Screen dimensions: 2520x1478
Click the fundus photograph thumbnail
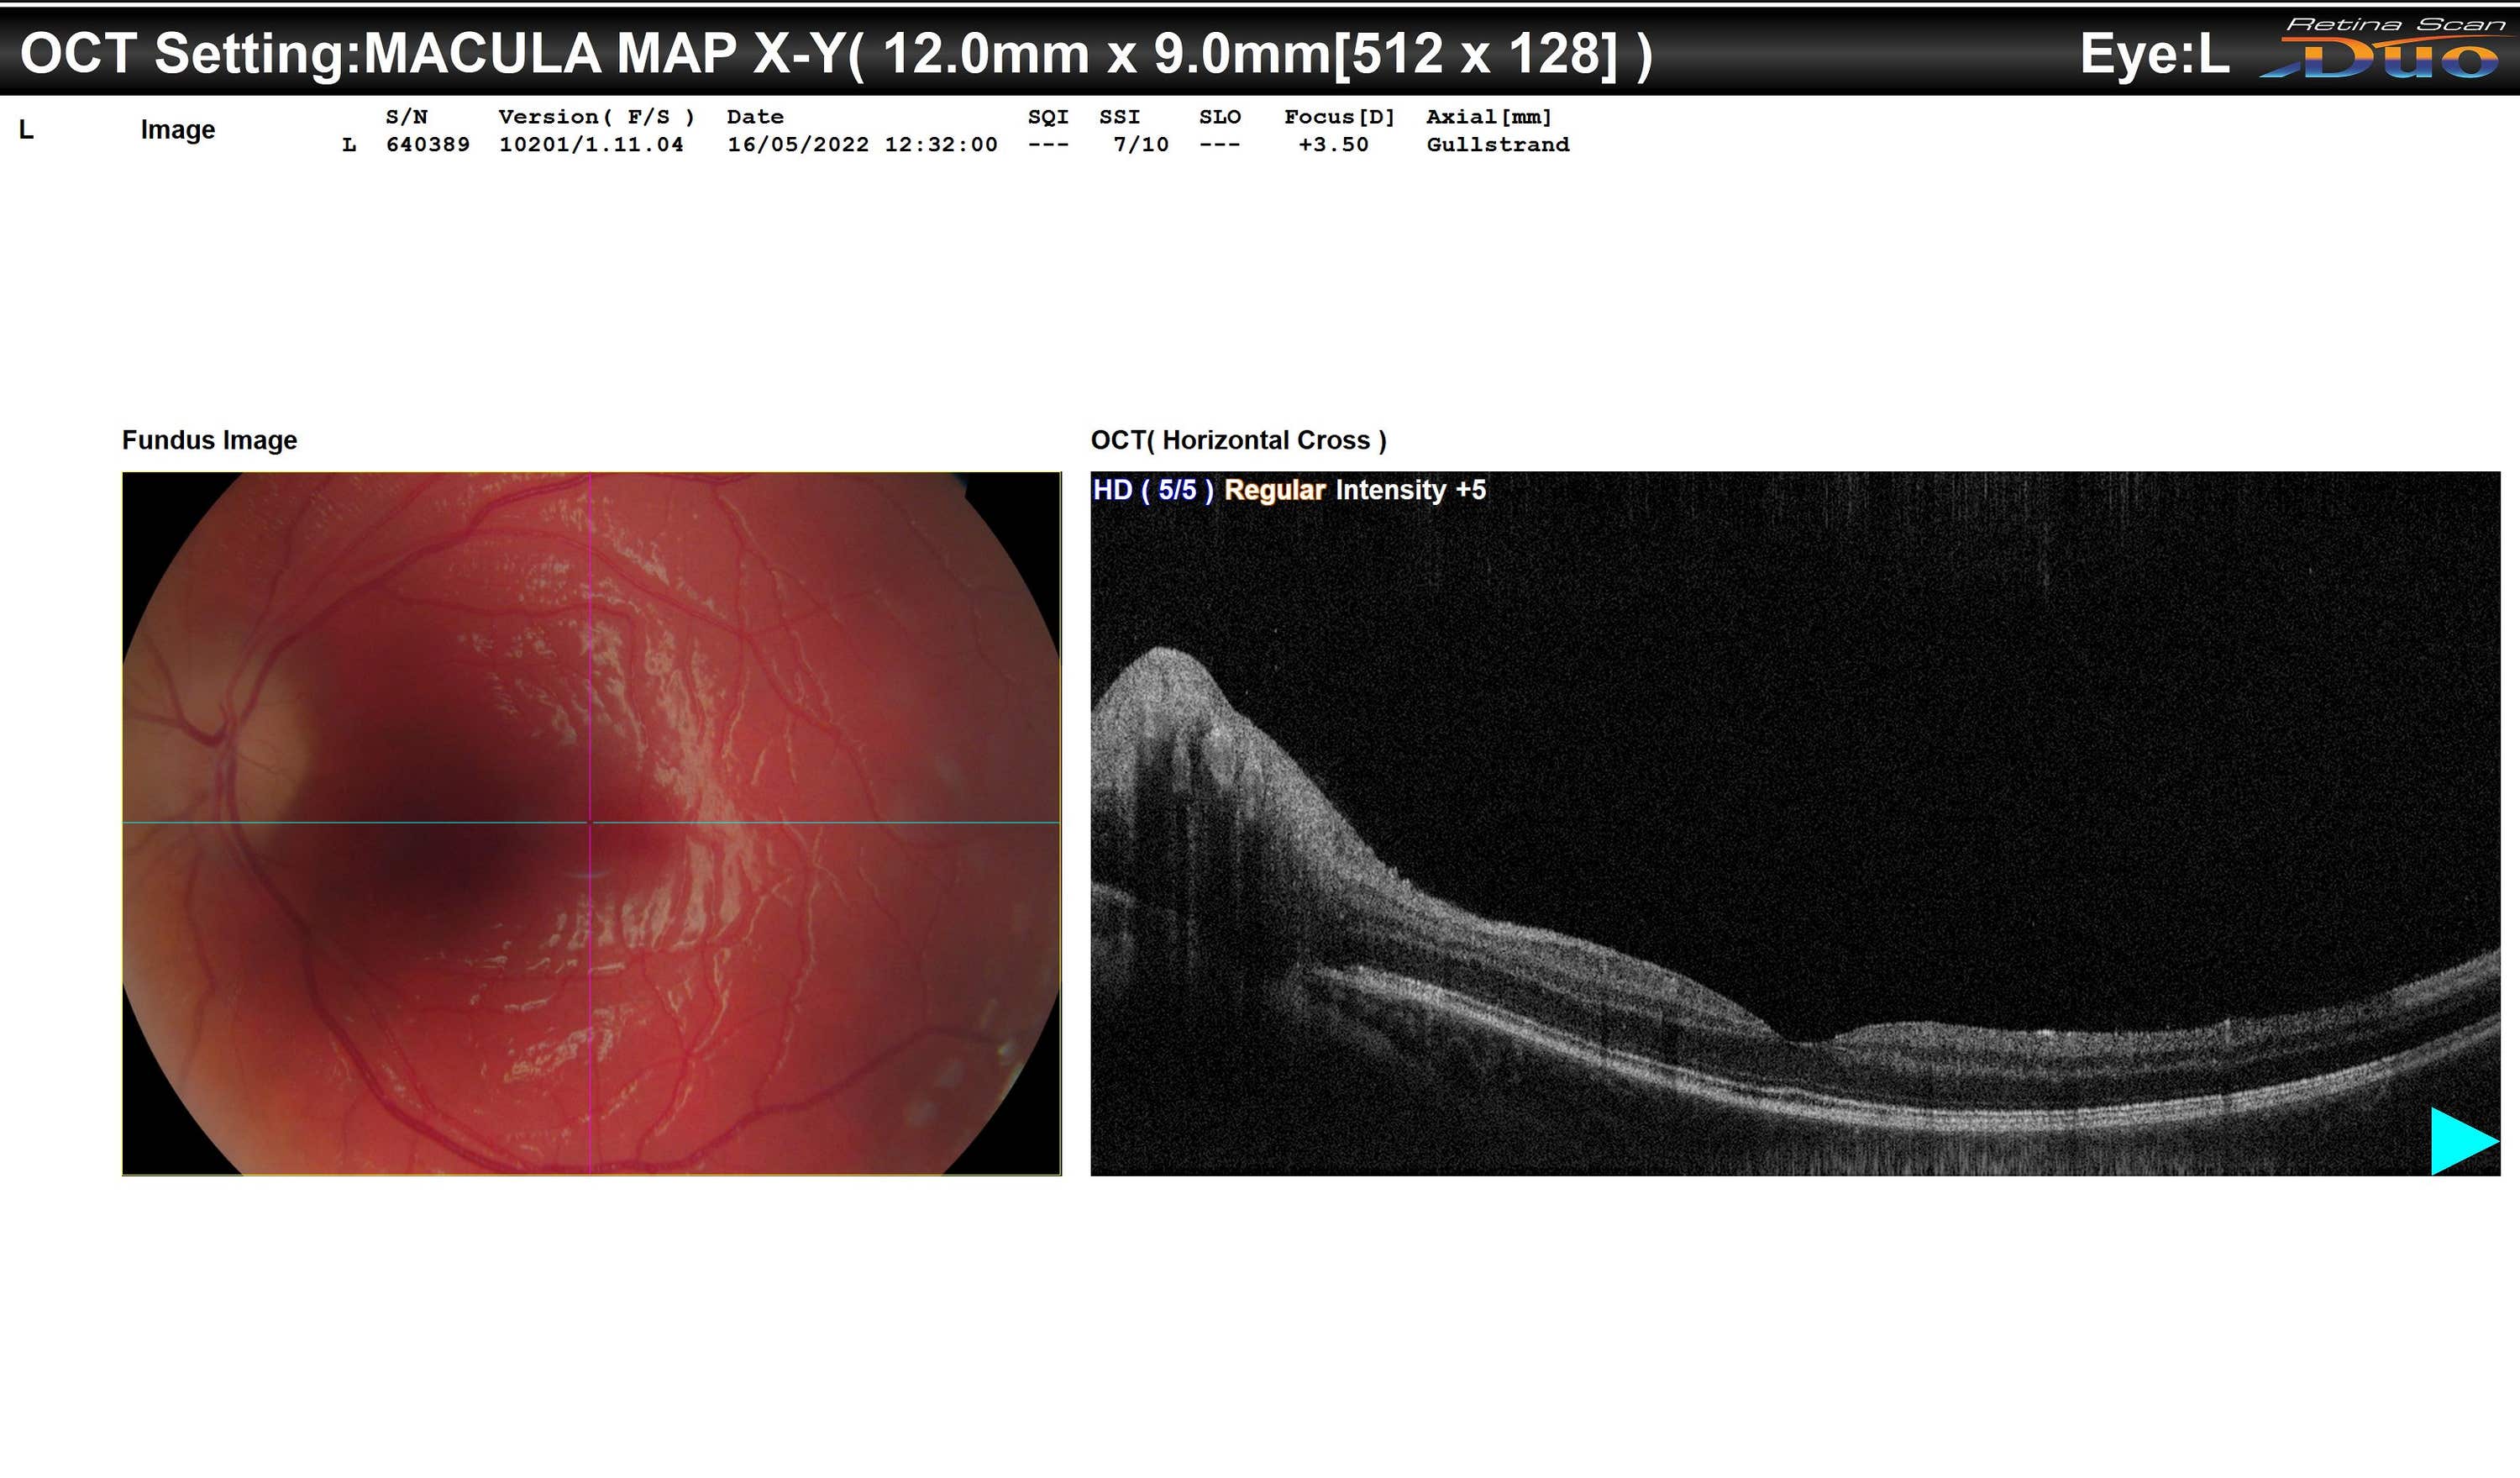[591, 823]
